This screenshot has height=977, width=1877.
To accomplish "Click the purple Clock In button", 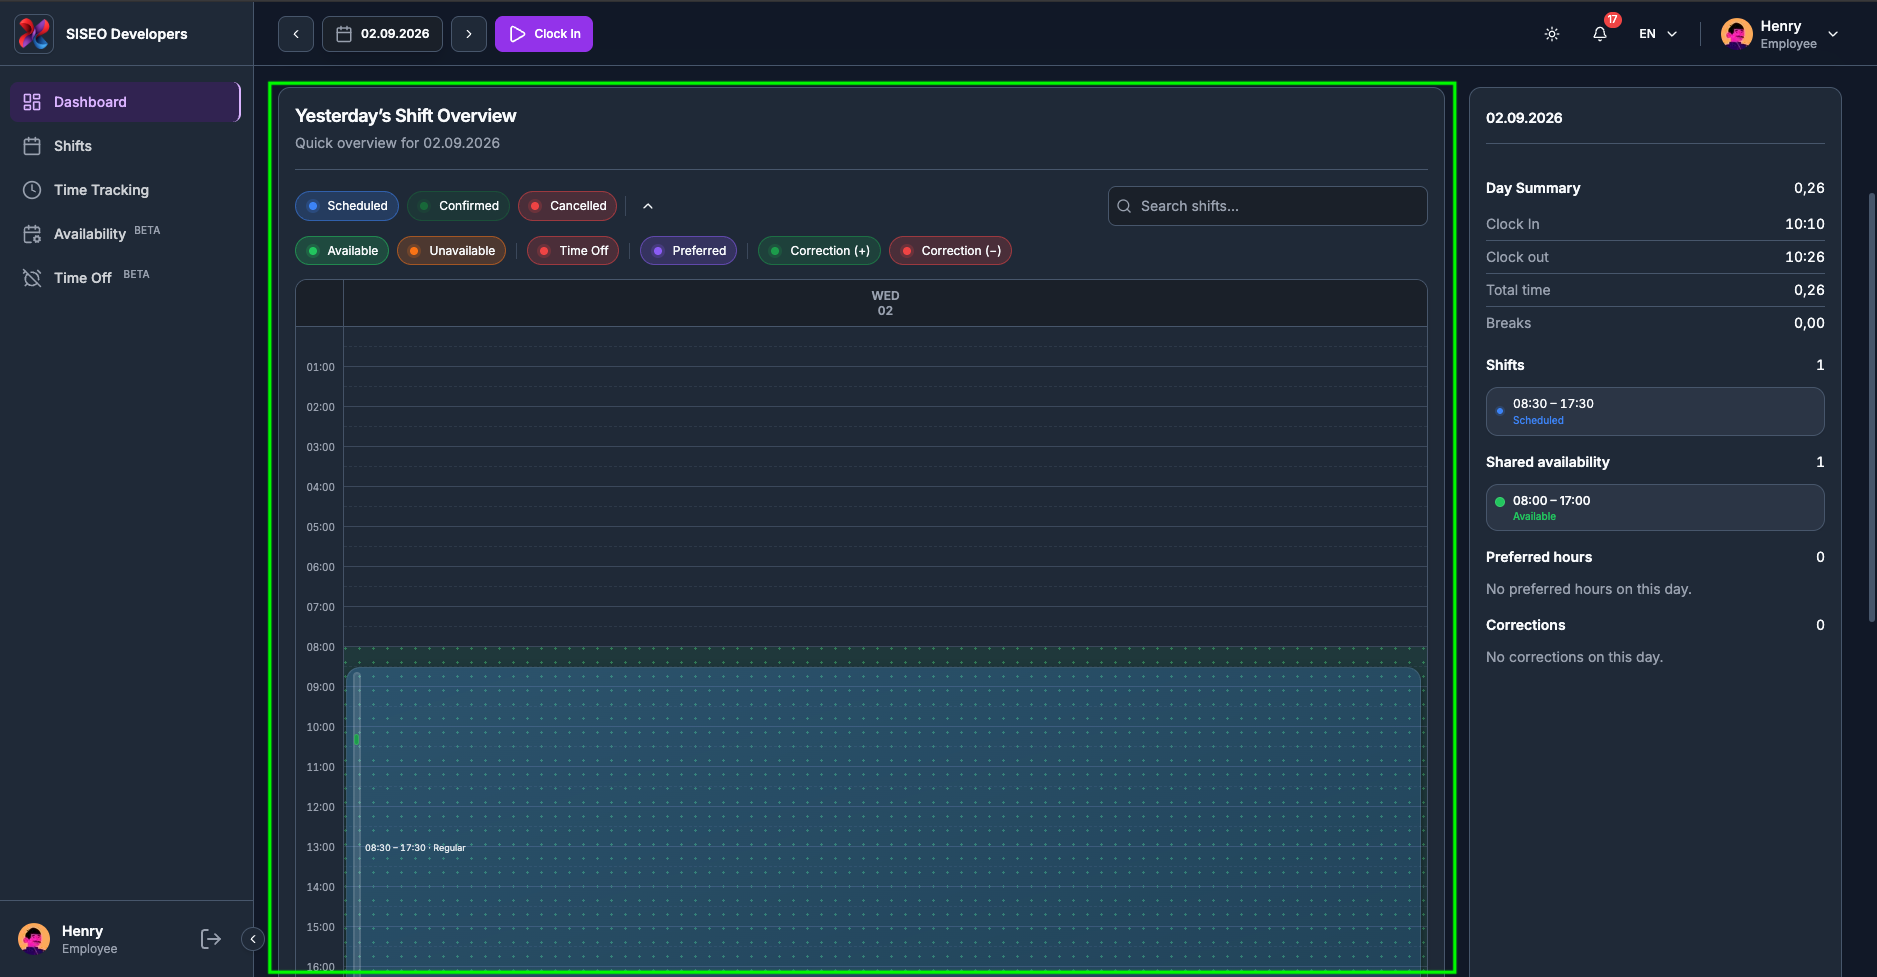I will (544, 34).
